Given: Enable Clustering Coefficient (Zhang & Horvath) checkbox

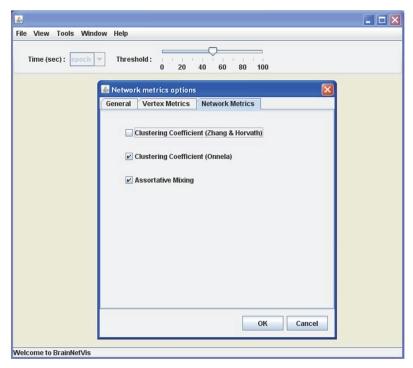Looking at the screenshot, I should pyautogui.click(x=129, y=133).
